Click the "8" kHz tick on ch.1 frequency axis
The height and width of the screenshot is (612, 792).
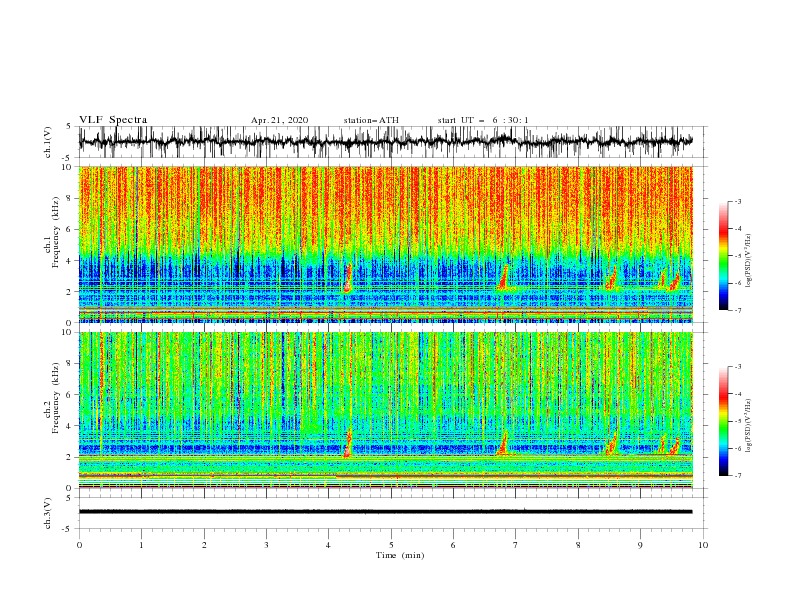pos(70,198)
